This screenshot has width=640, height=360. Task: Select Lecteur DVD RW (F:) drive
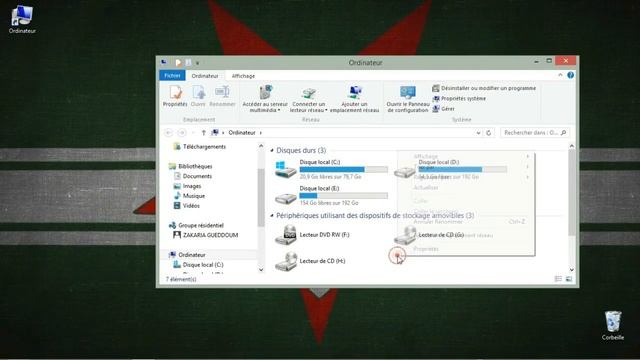tap(312, 235)
